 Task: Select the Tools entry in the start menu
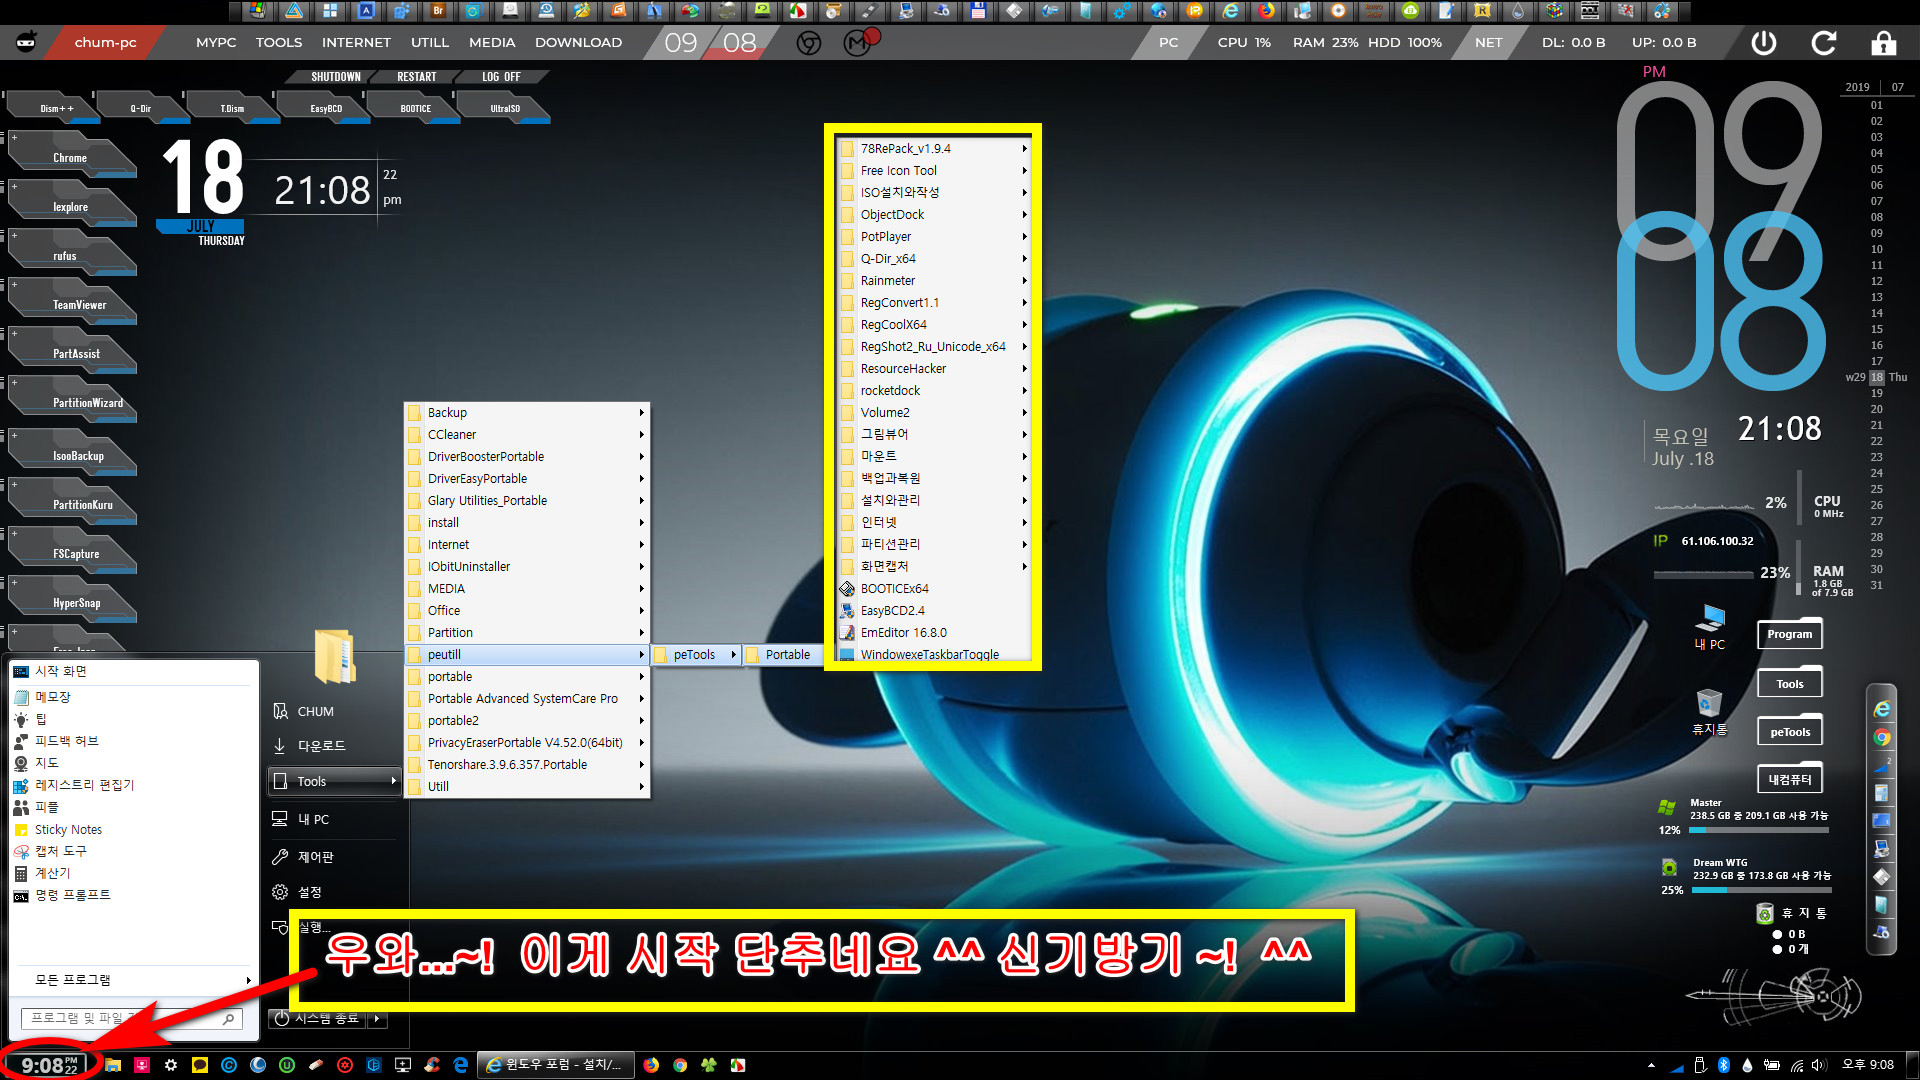(335, 781)
